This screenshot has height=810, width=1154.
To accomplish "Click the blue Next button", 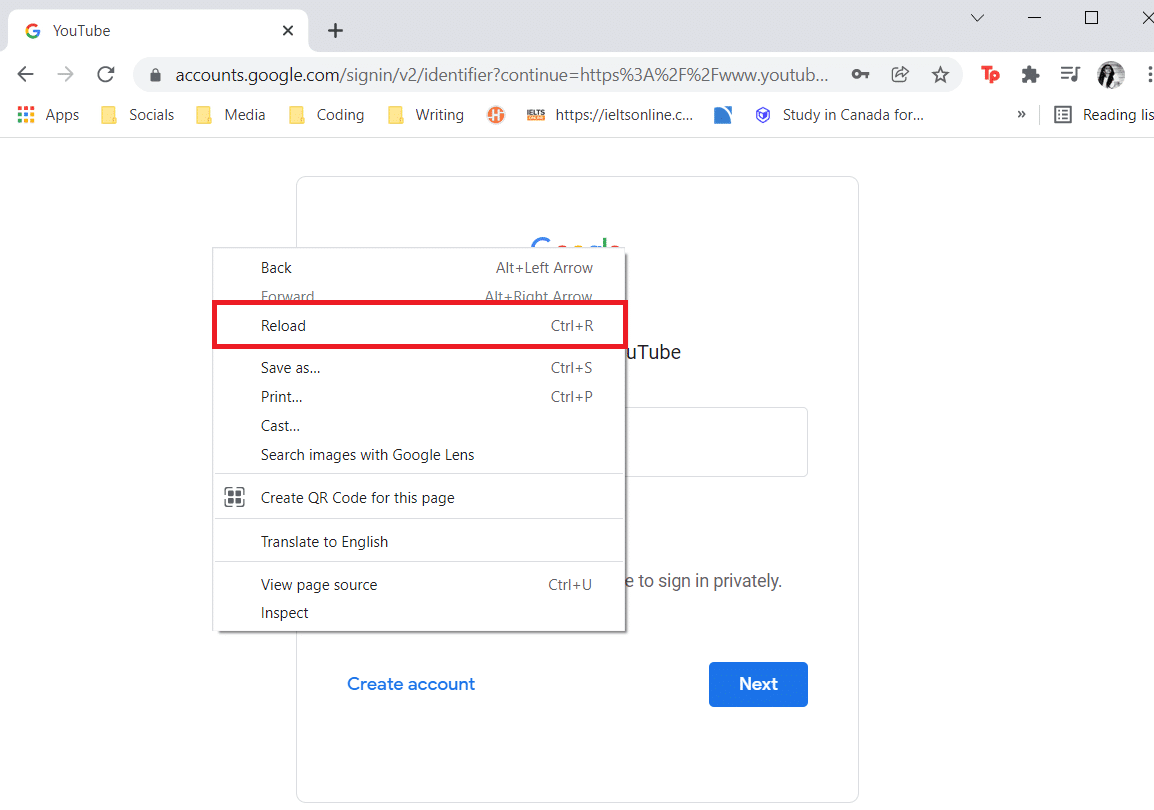I will tap(758, 684).
